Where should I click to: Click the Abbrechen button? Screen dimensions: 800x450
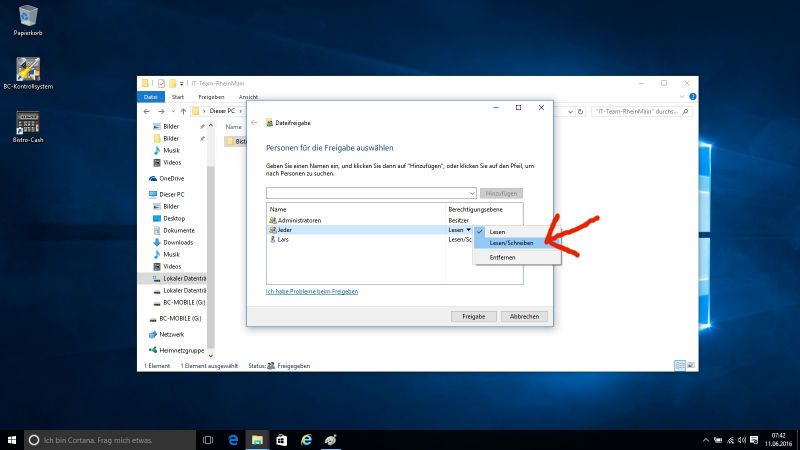(x=524, y=316)
